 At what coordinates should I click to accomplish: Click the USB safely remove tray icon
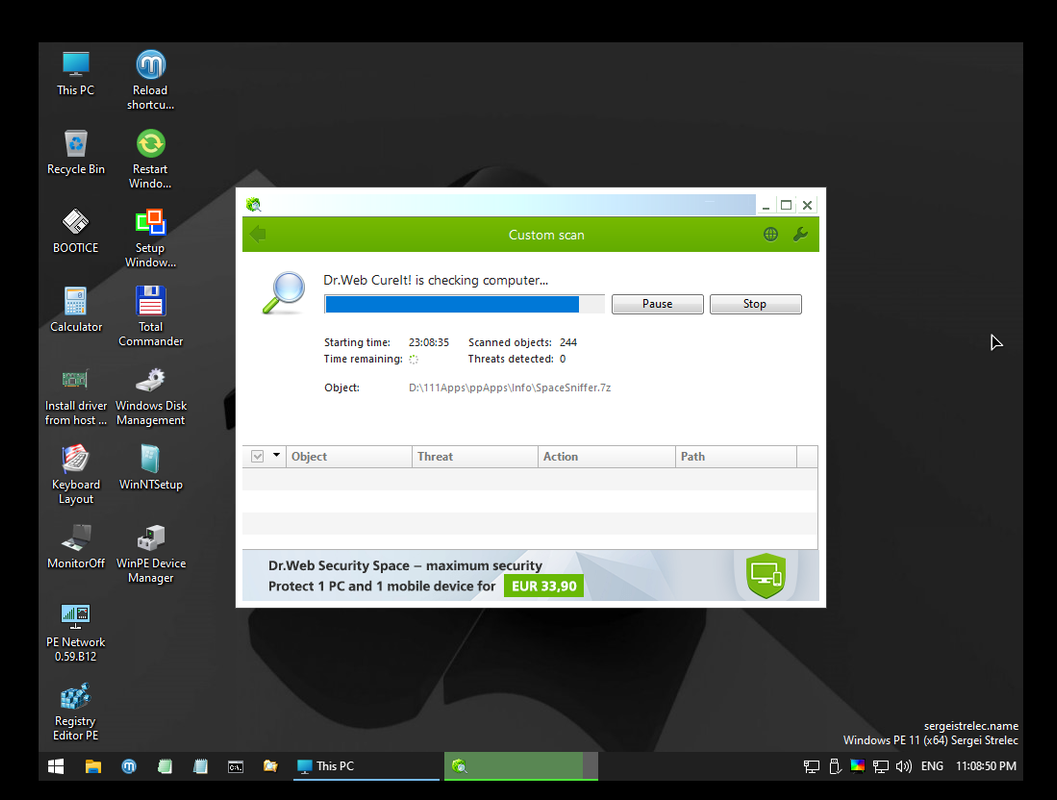(x=835, y=766)
